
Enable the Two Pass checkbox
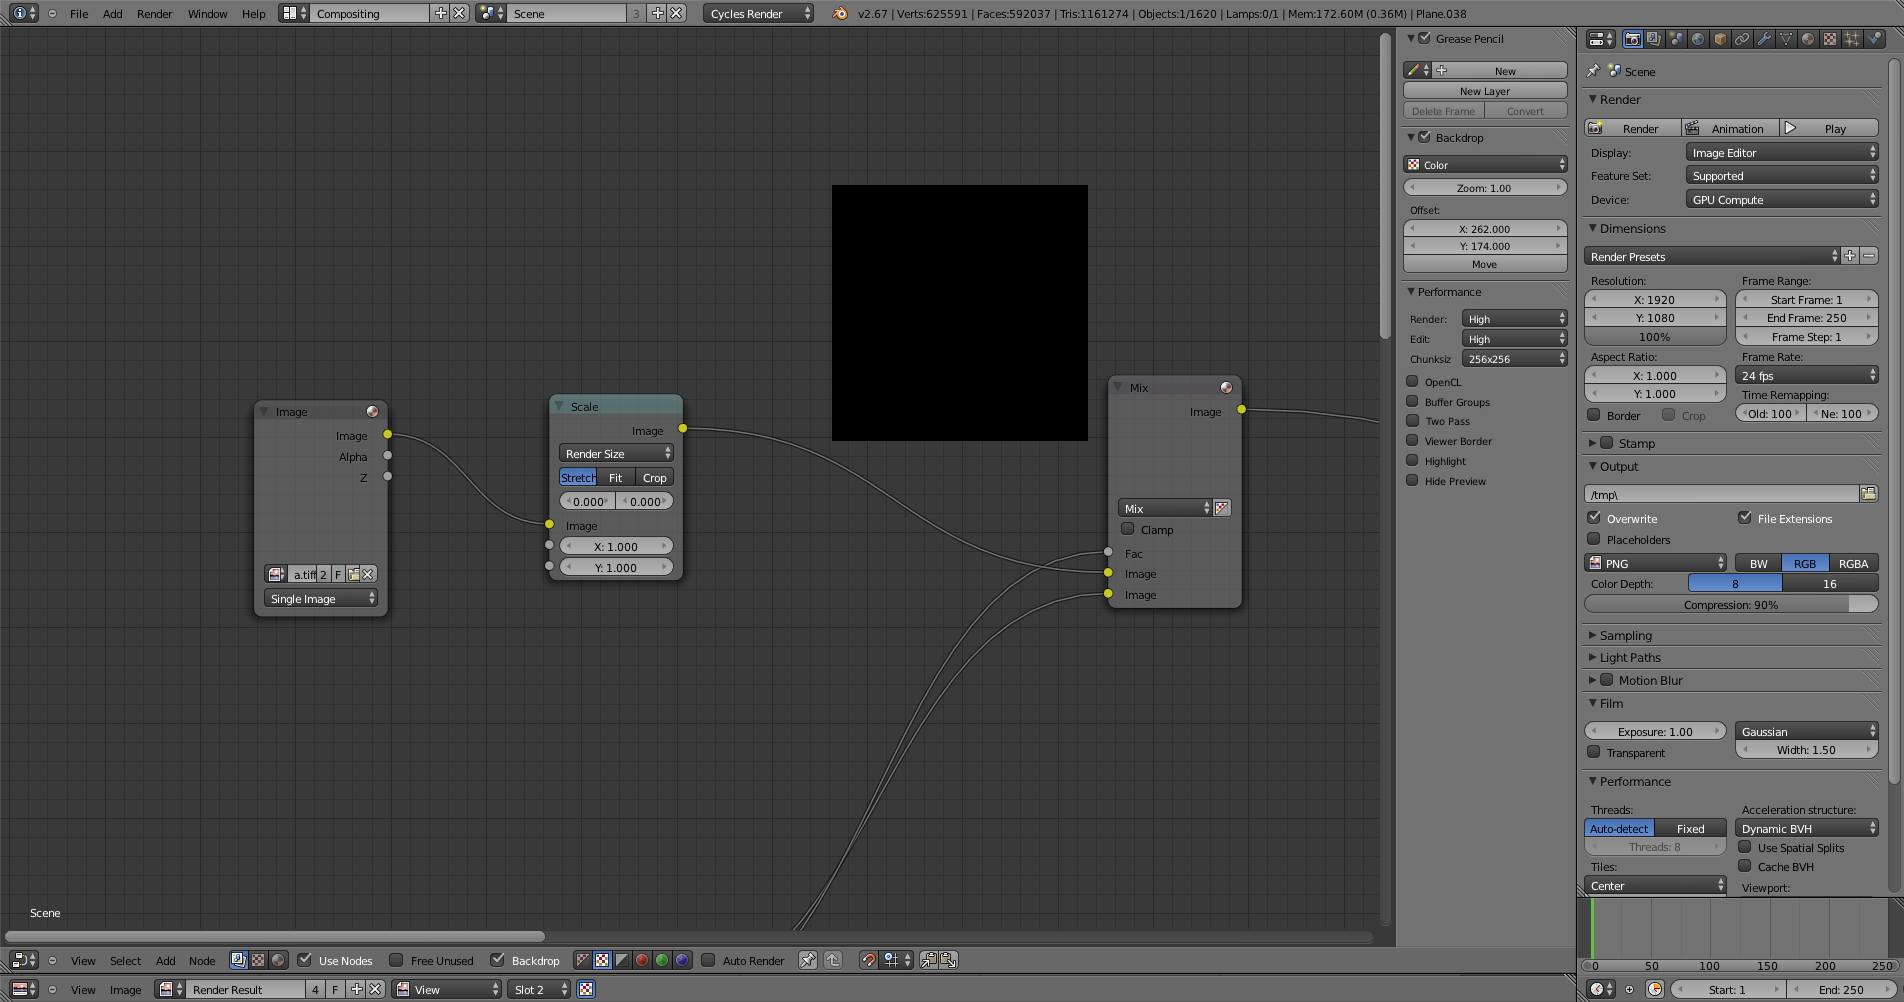point(1412,421)
